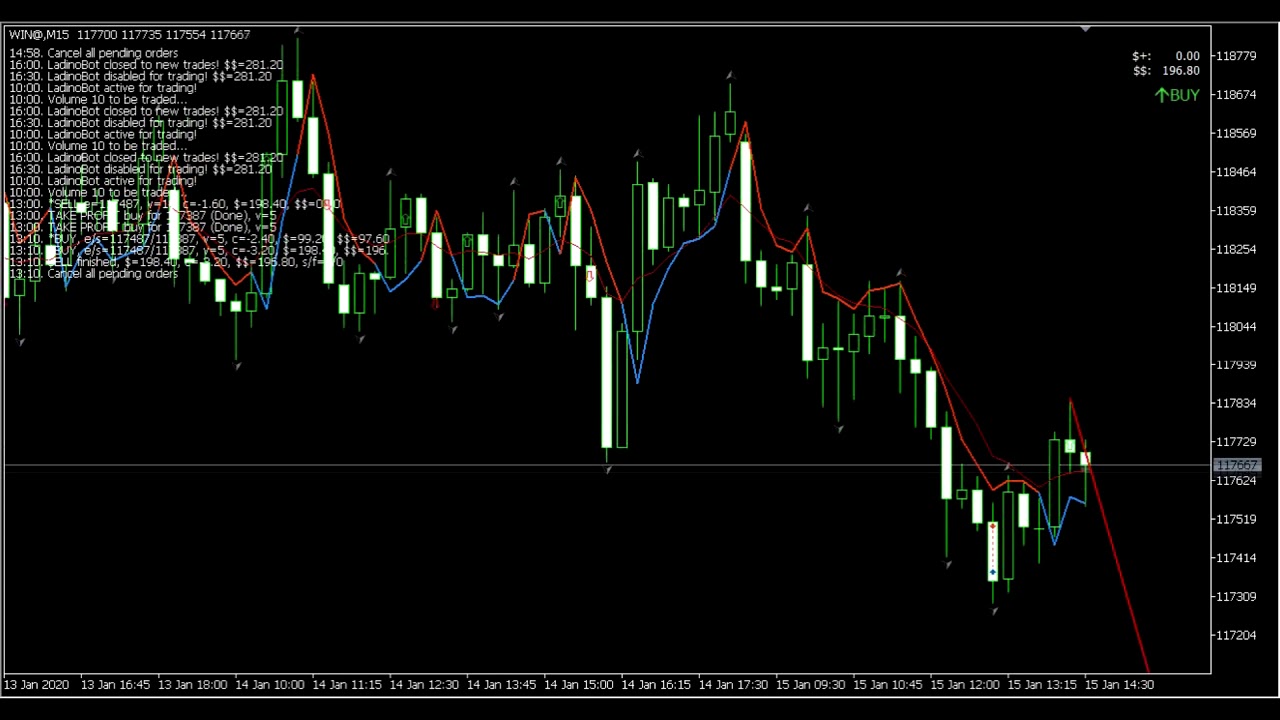The image size is (1280, 720).
Task: Click price scale label 118779
Action: tap(1237, 56)
